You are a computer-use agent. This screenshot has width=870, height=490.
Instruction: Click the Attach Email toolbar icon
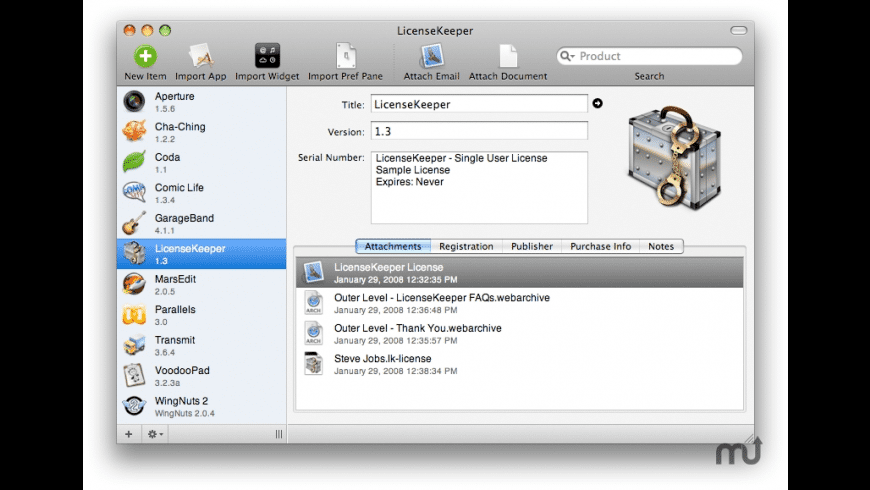[432, 56]
